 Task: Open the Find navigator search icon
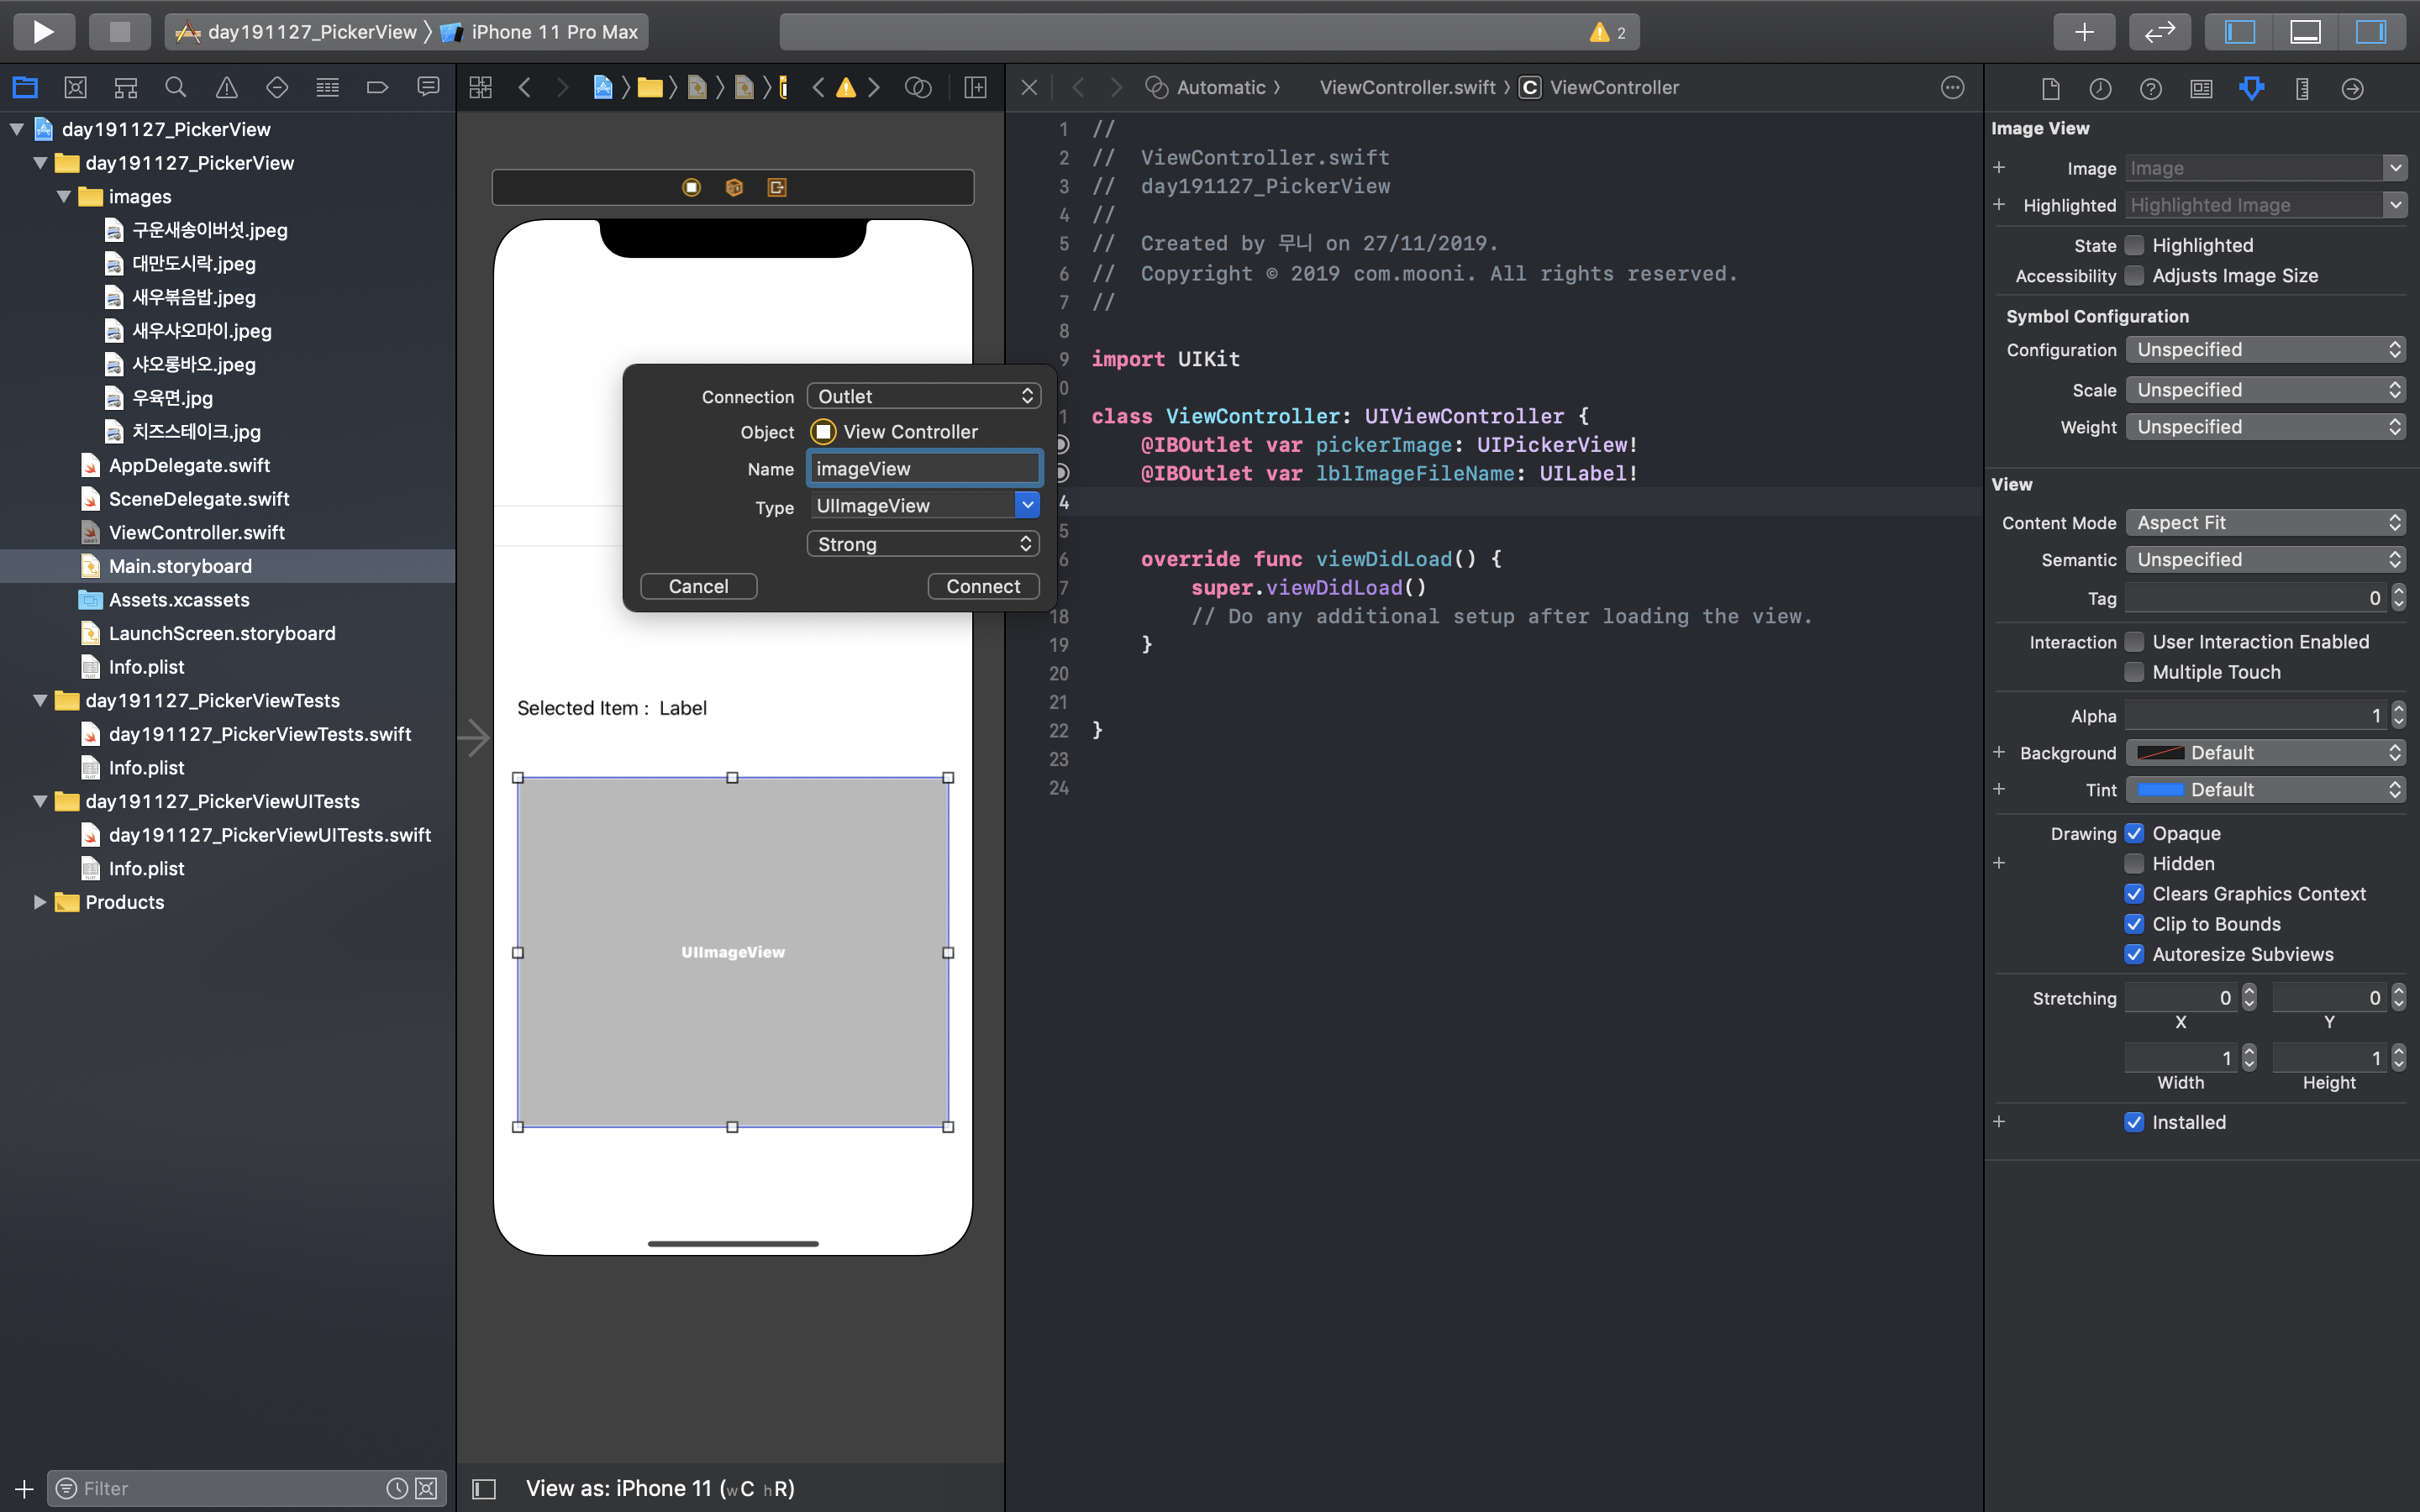coord(176,88)
